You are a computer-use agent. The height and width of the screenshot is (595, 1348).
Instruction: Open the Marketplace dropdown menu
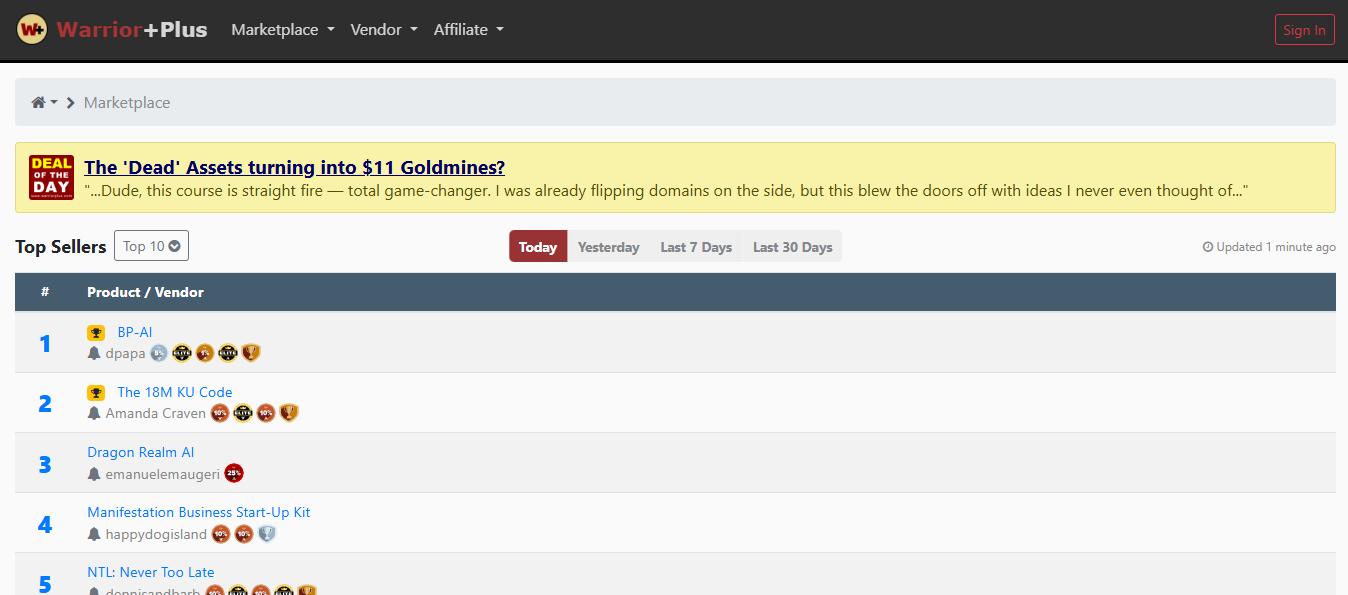click(x=283, y=30)
